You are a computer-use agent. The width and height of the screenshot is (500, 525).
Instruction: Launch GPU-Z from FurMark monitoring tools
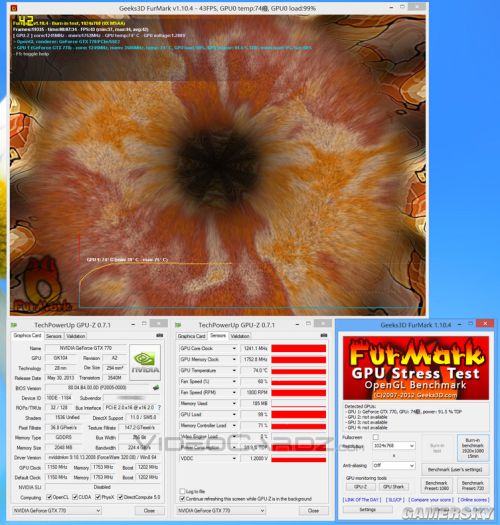pyautogui.click(x=360, y=486)
